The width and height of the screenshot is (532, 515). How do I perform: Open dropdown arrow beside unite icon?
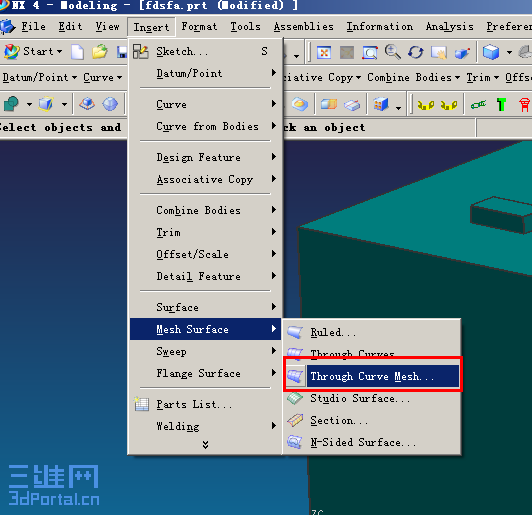[x=29, y=104]
